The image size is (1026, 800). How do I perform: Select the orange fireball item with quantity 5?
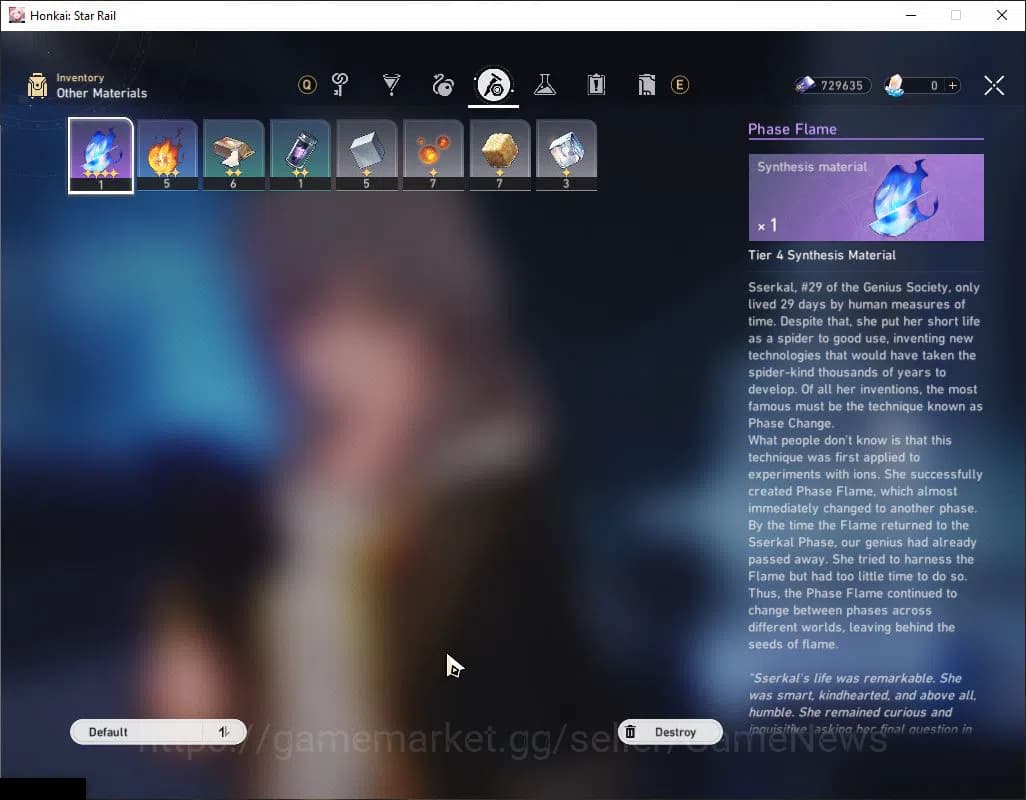[167, 154]
